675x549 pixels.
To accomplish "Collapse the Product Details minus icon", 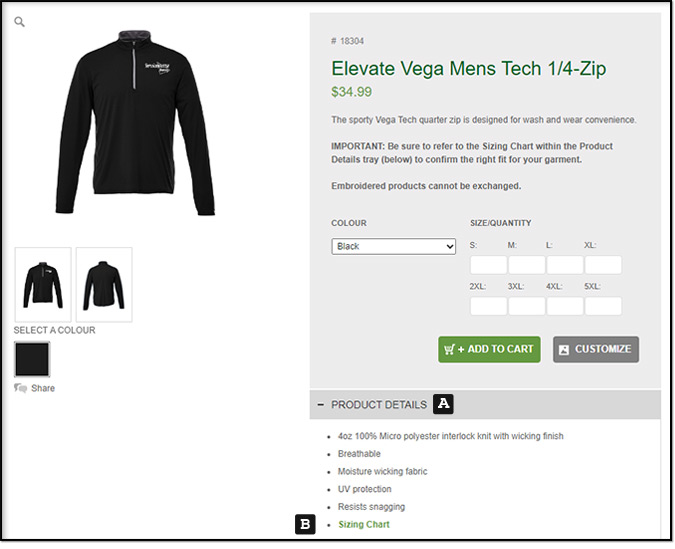I will 320,405.
